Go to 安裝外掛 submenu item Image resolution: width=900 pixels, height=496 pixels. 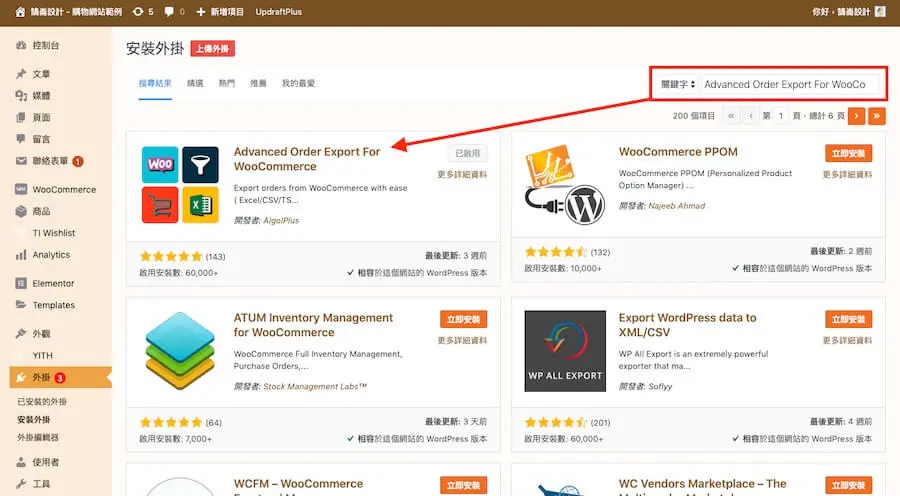(x=34, y=420)
